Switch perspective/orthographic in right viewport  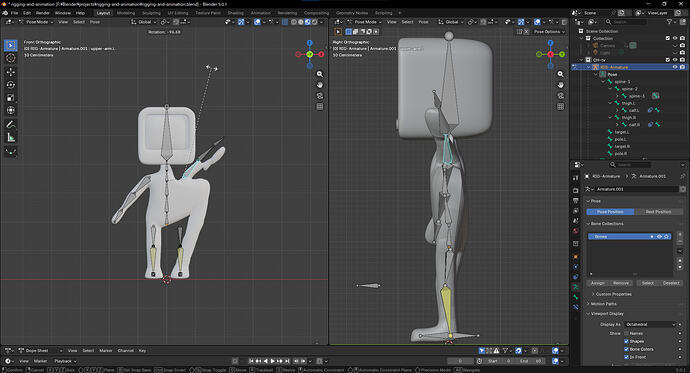pyautogui.click(x=561, y=107)
